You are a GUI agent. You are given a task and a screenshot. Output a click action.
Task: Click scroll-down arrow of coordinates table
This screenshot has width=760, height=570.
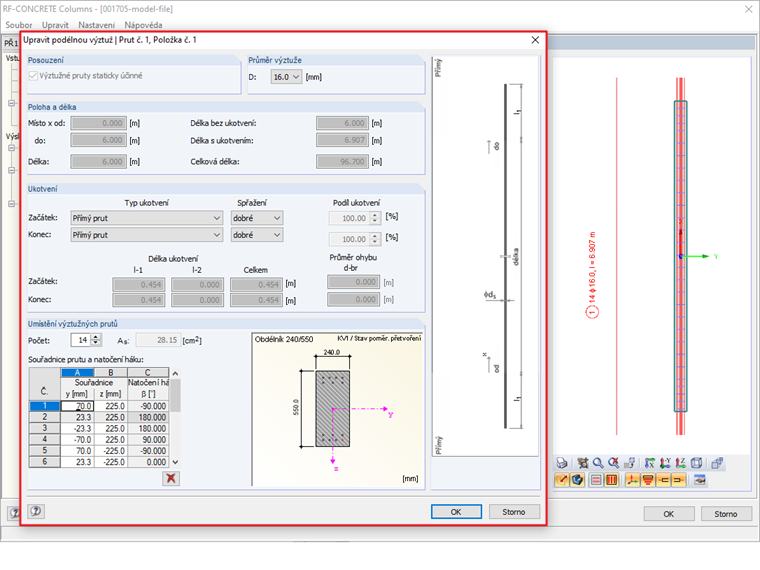pyautogui.click(x=175, y=462)
